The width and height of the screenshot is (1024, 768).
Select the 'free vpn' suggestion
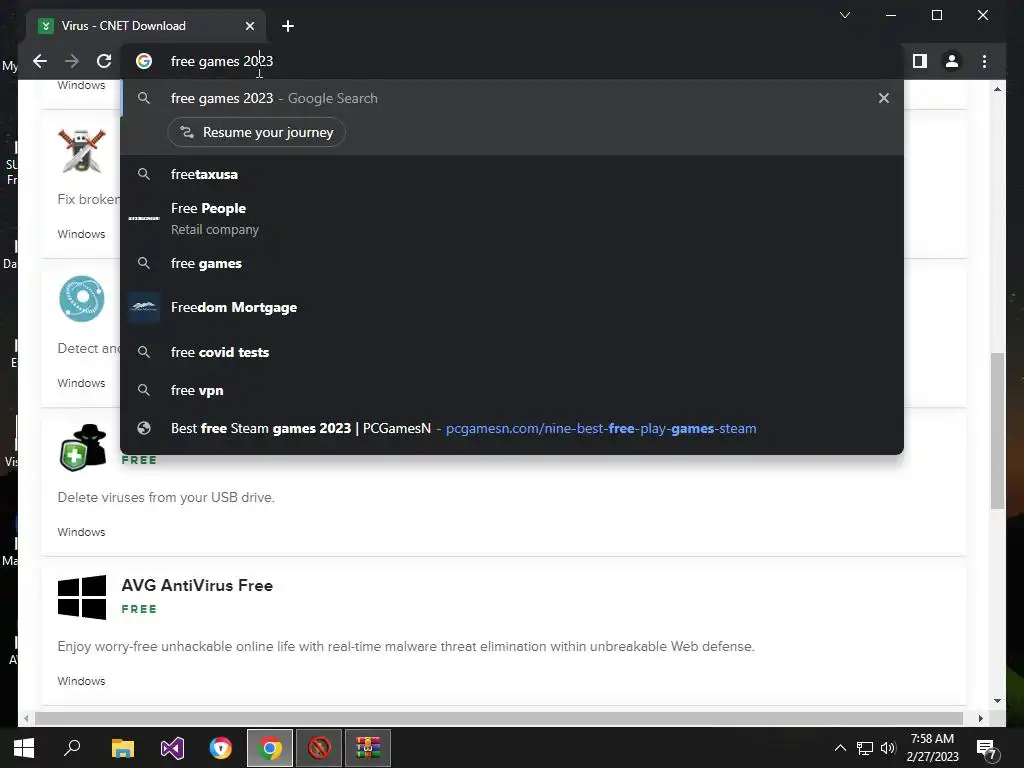tap(512, 391)
